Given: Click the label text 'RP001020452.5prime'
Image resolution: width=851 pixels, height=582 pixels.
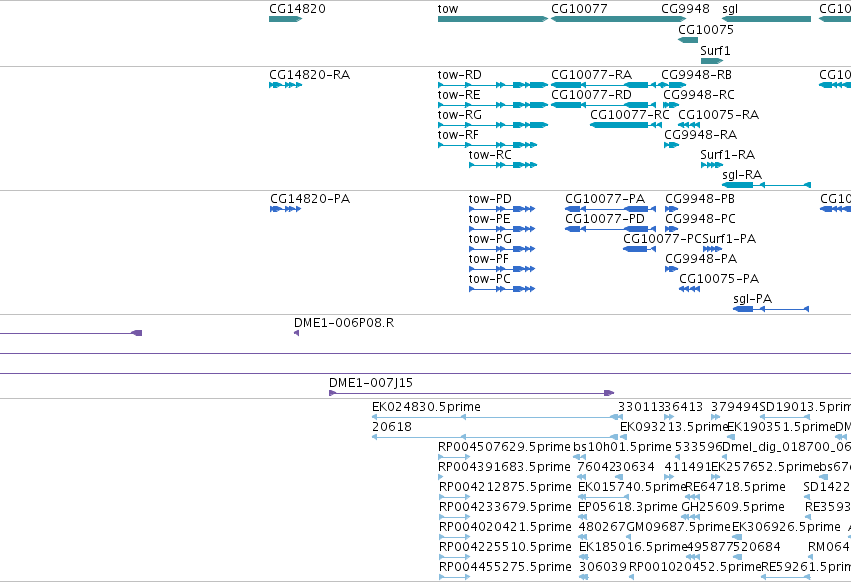Looking at the screenshot, I should 695,567.
